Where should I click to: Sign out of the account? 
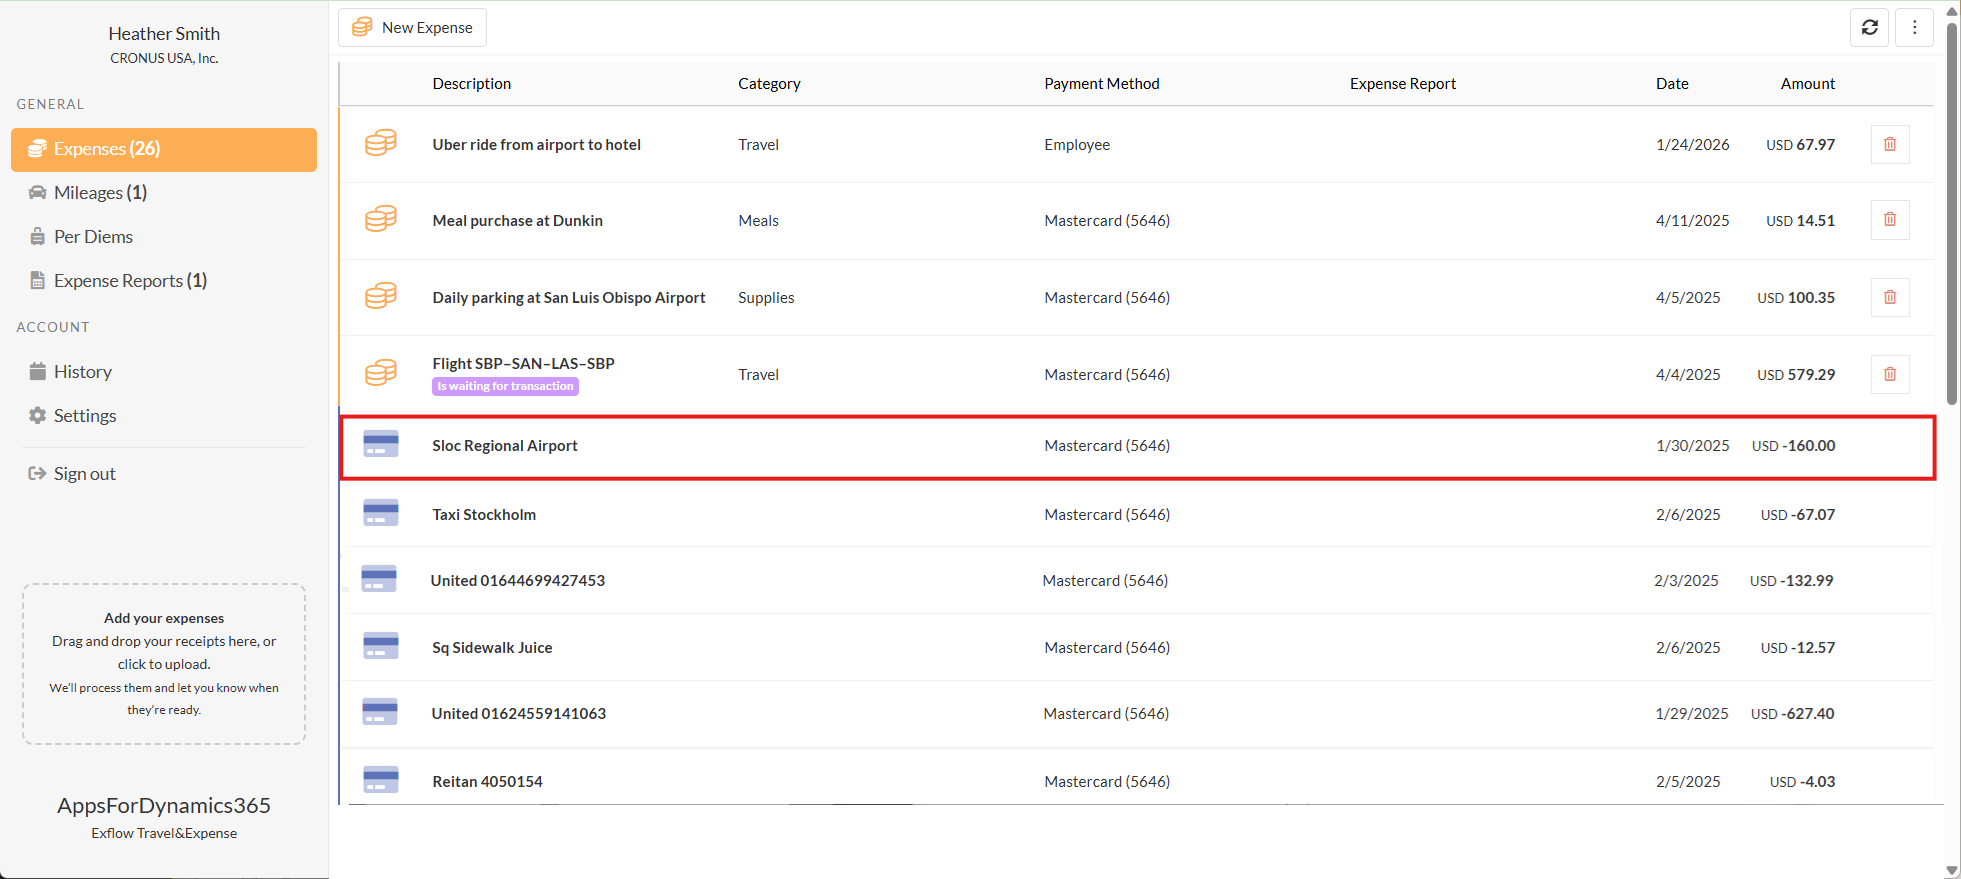[x=84, y=474]
